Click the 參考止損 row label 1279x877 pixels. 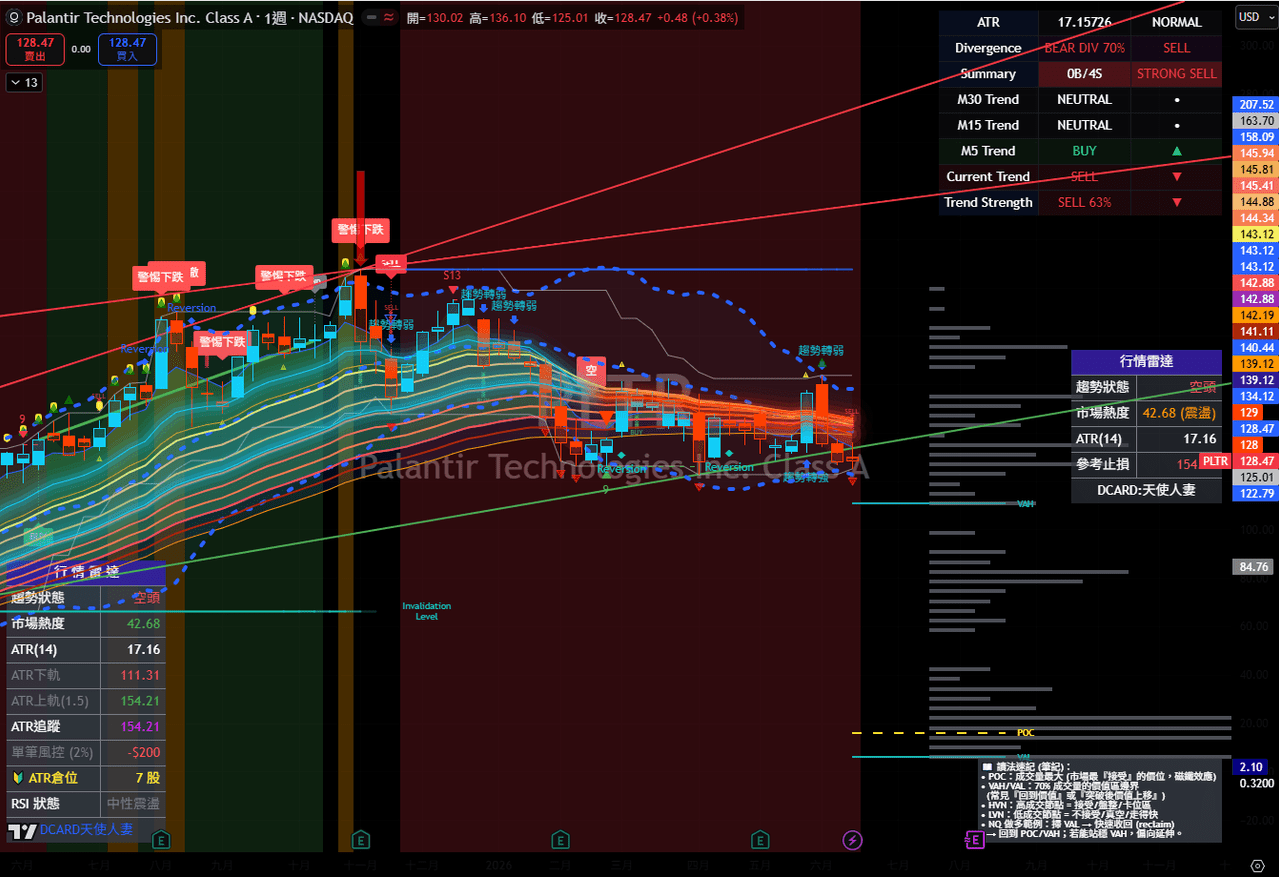pyautogui.click(x=1103, y=464)
